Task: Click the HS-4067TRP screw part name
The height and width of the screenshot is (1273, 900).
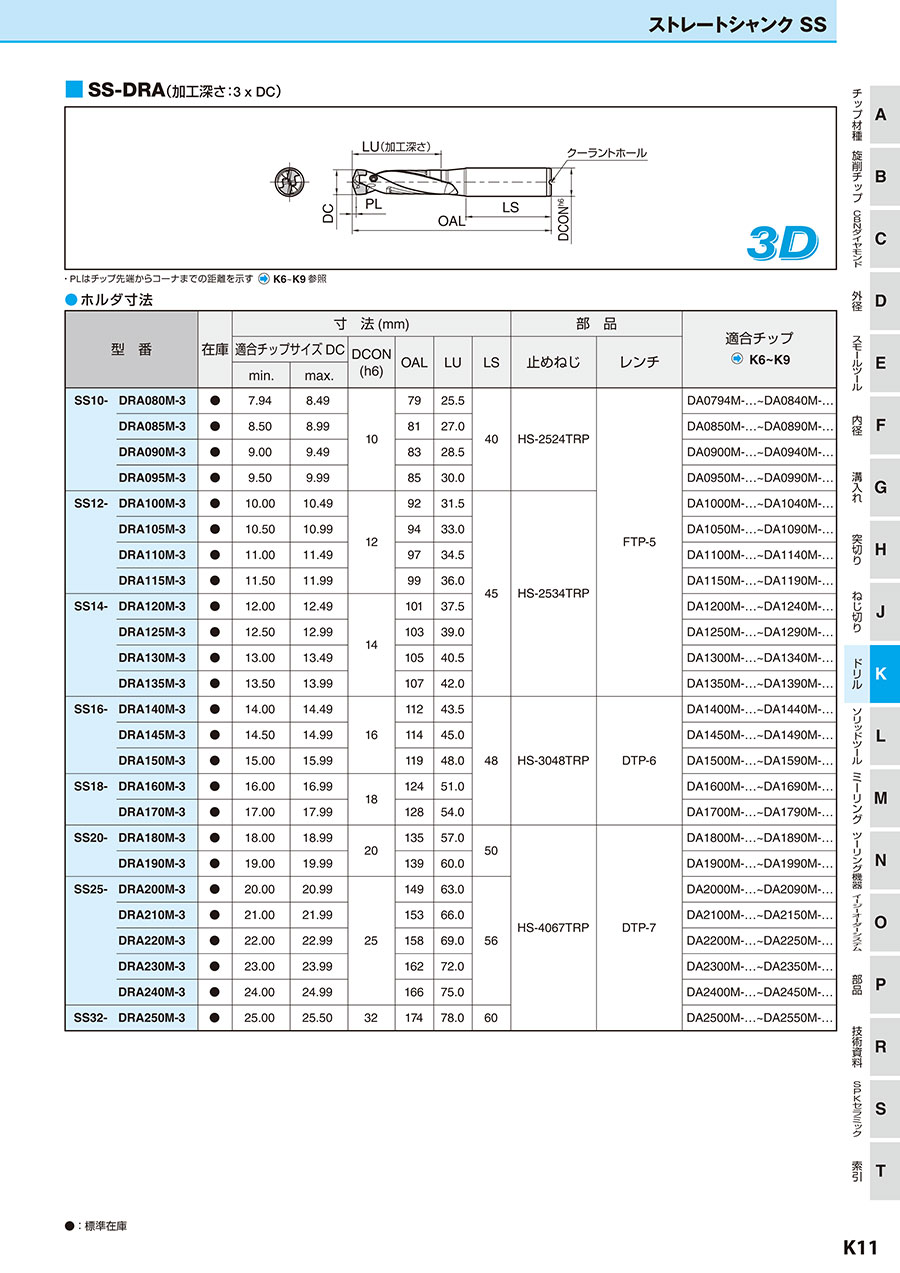Action: (x=553, y=928)
